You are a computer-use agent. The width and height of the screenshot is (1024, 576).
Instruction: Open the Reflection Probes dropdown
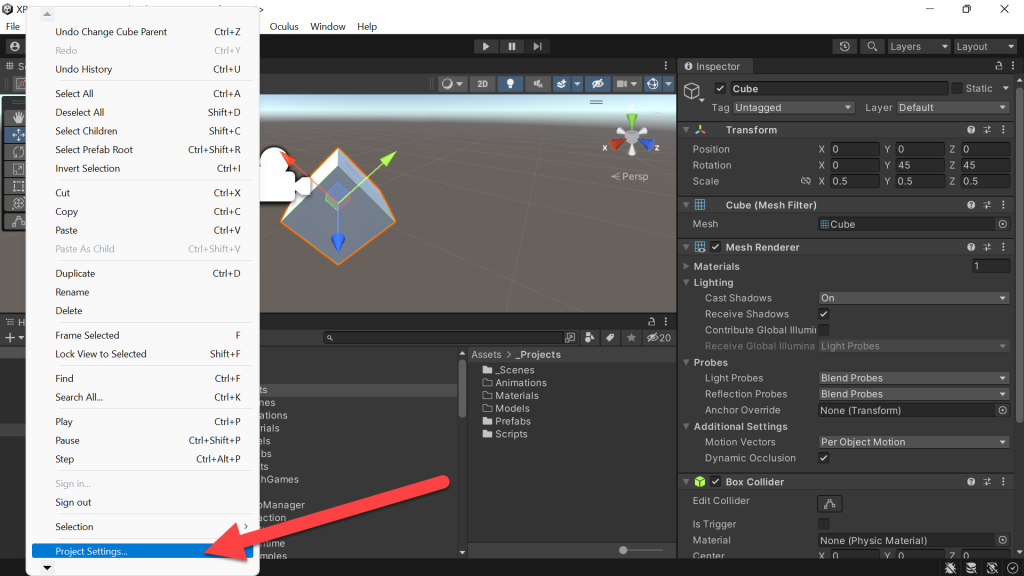click(x=913, y=394)
